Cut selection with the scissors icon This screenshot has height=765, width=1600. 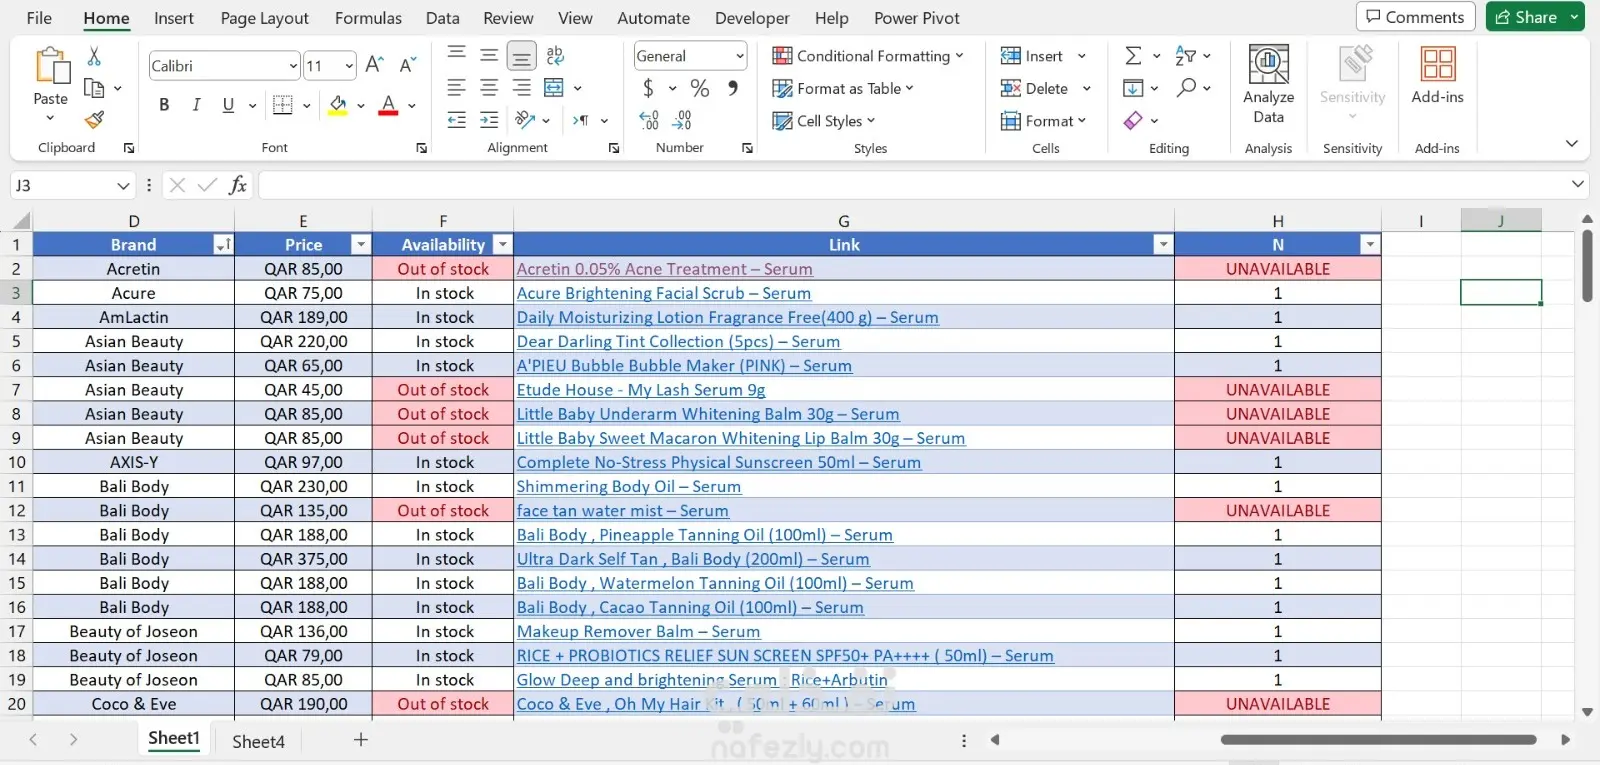(94, 56)
